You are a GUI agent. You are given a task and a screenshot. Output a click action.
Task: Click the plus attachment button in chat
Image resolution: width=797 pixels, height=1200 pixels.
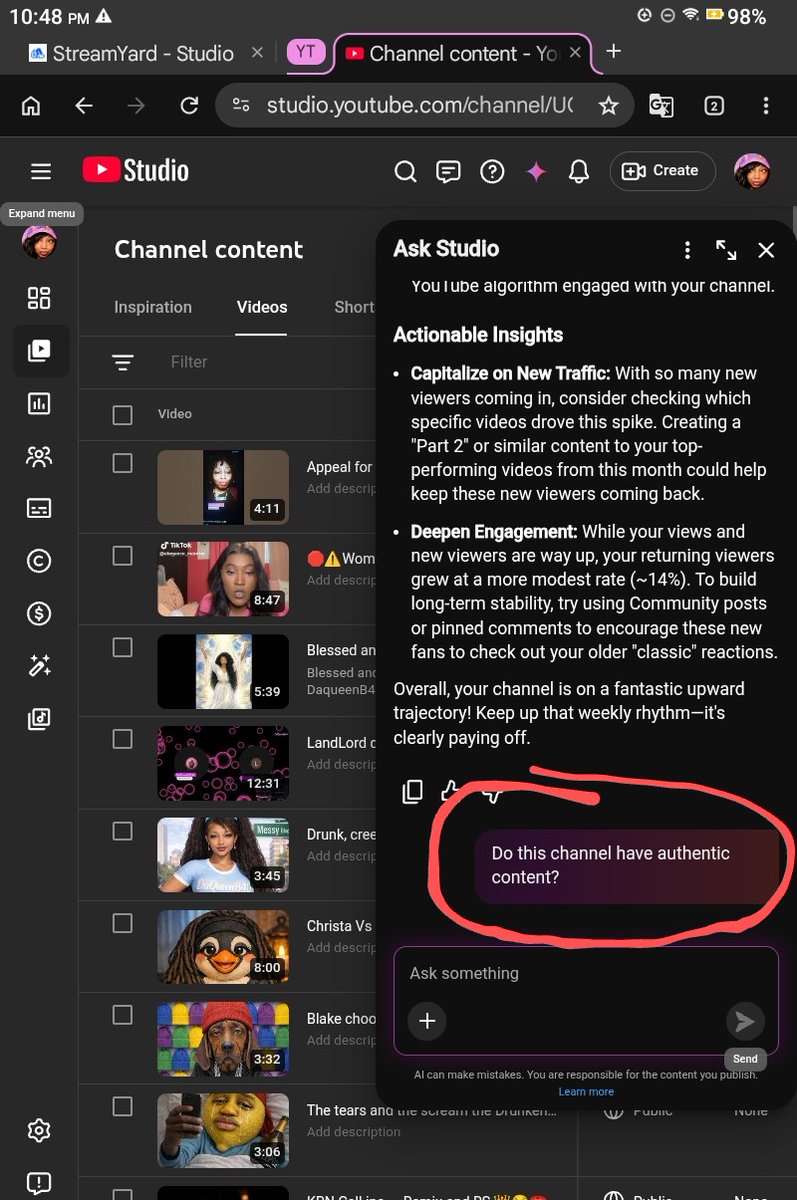tap(427, 1021)
